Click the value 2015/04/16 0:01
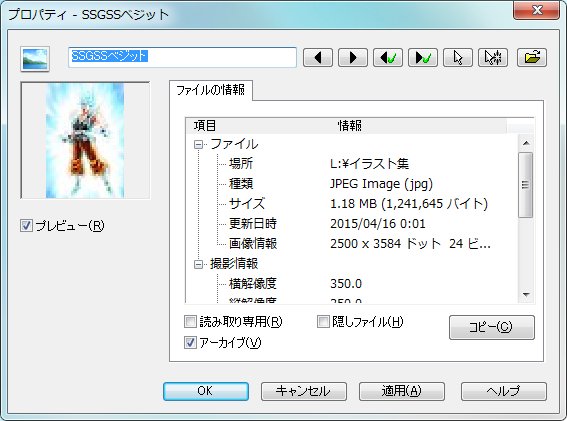The image size is (567, 421). click(378, 224)
